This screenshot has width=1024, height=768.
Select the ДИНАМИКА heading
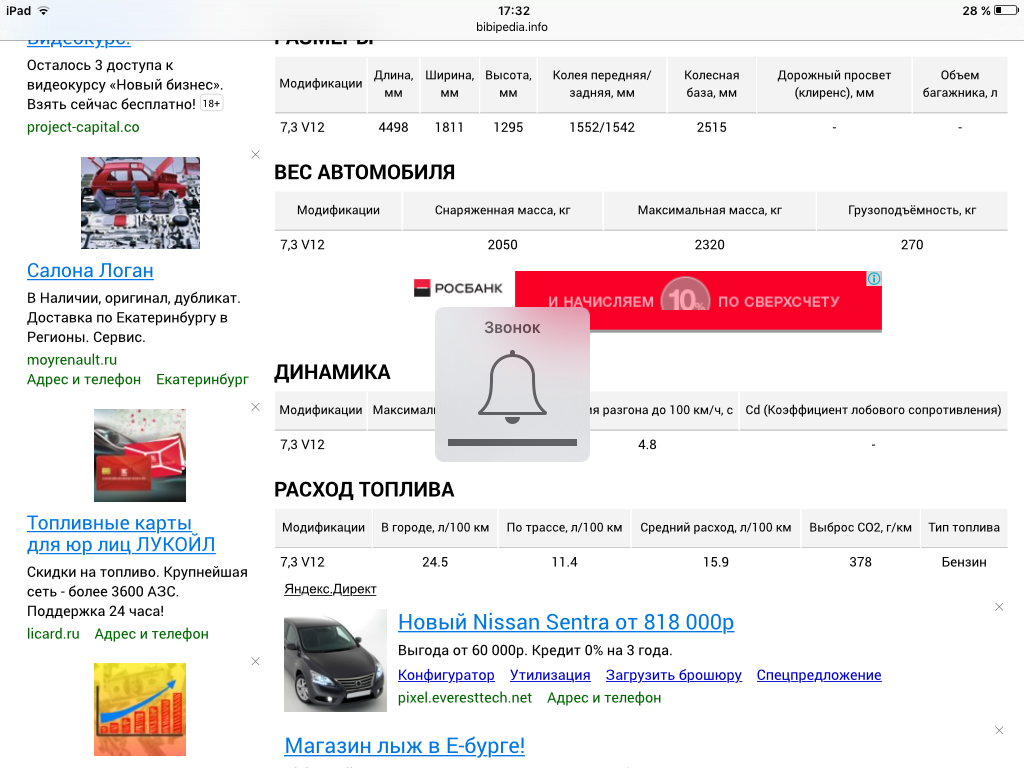[332, 372]
